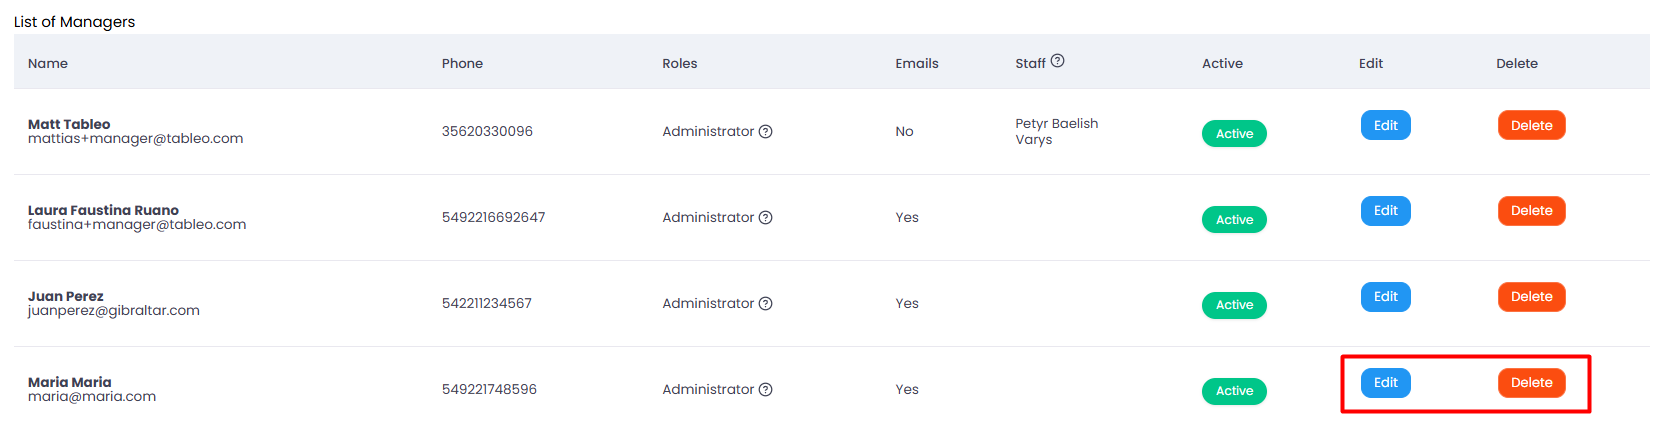Click the help icon next to Staff header
The image size is (1673, 443).
point(1057,61)
